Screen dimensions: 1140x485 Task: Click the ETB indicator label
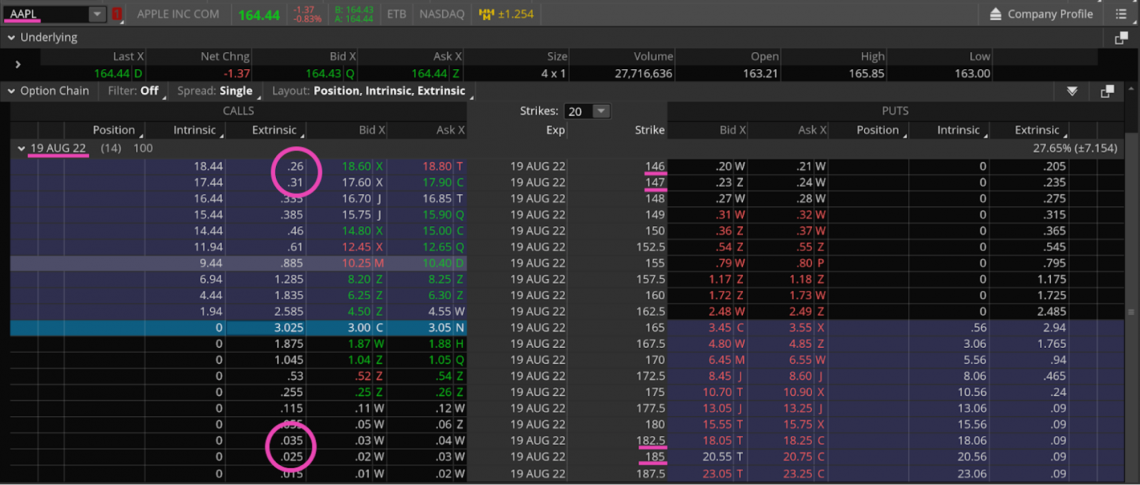coord(397,15)
